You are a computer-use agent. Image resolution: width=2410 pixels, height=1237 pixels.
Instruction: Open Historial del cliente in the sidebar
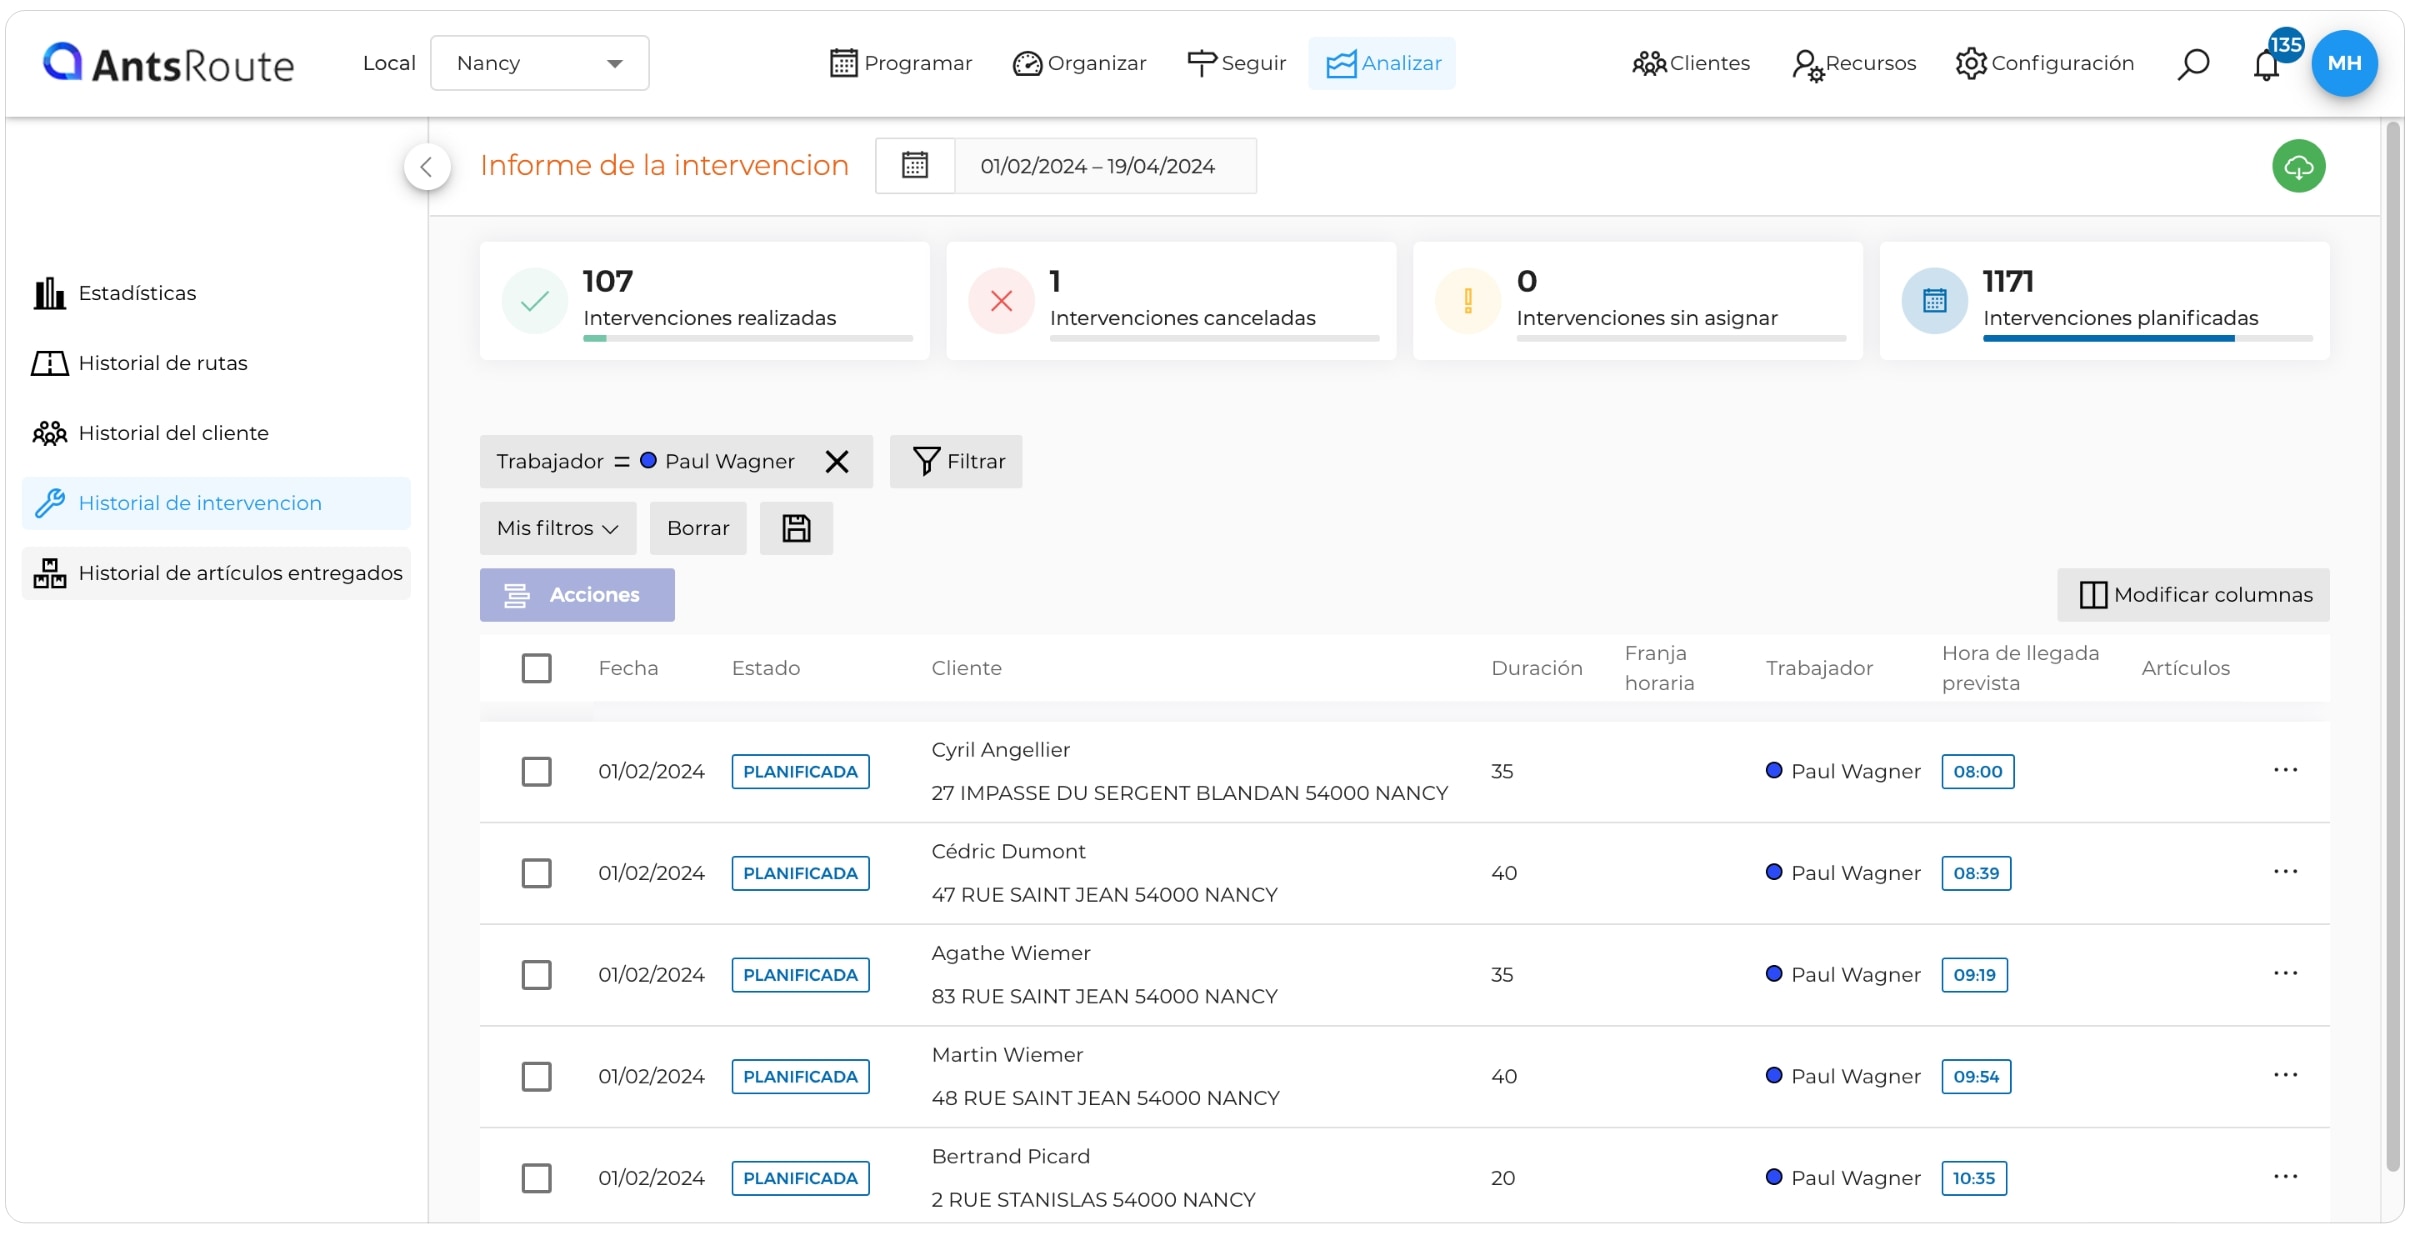(216, 433)
